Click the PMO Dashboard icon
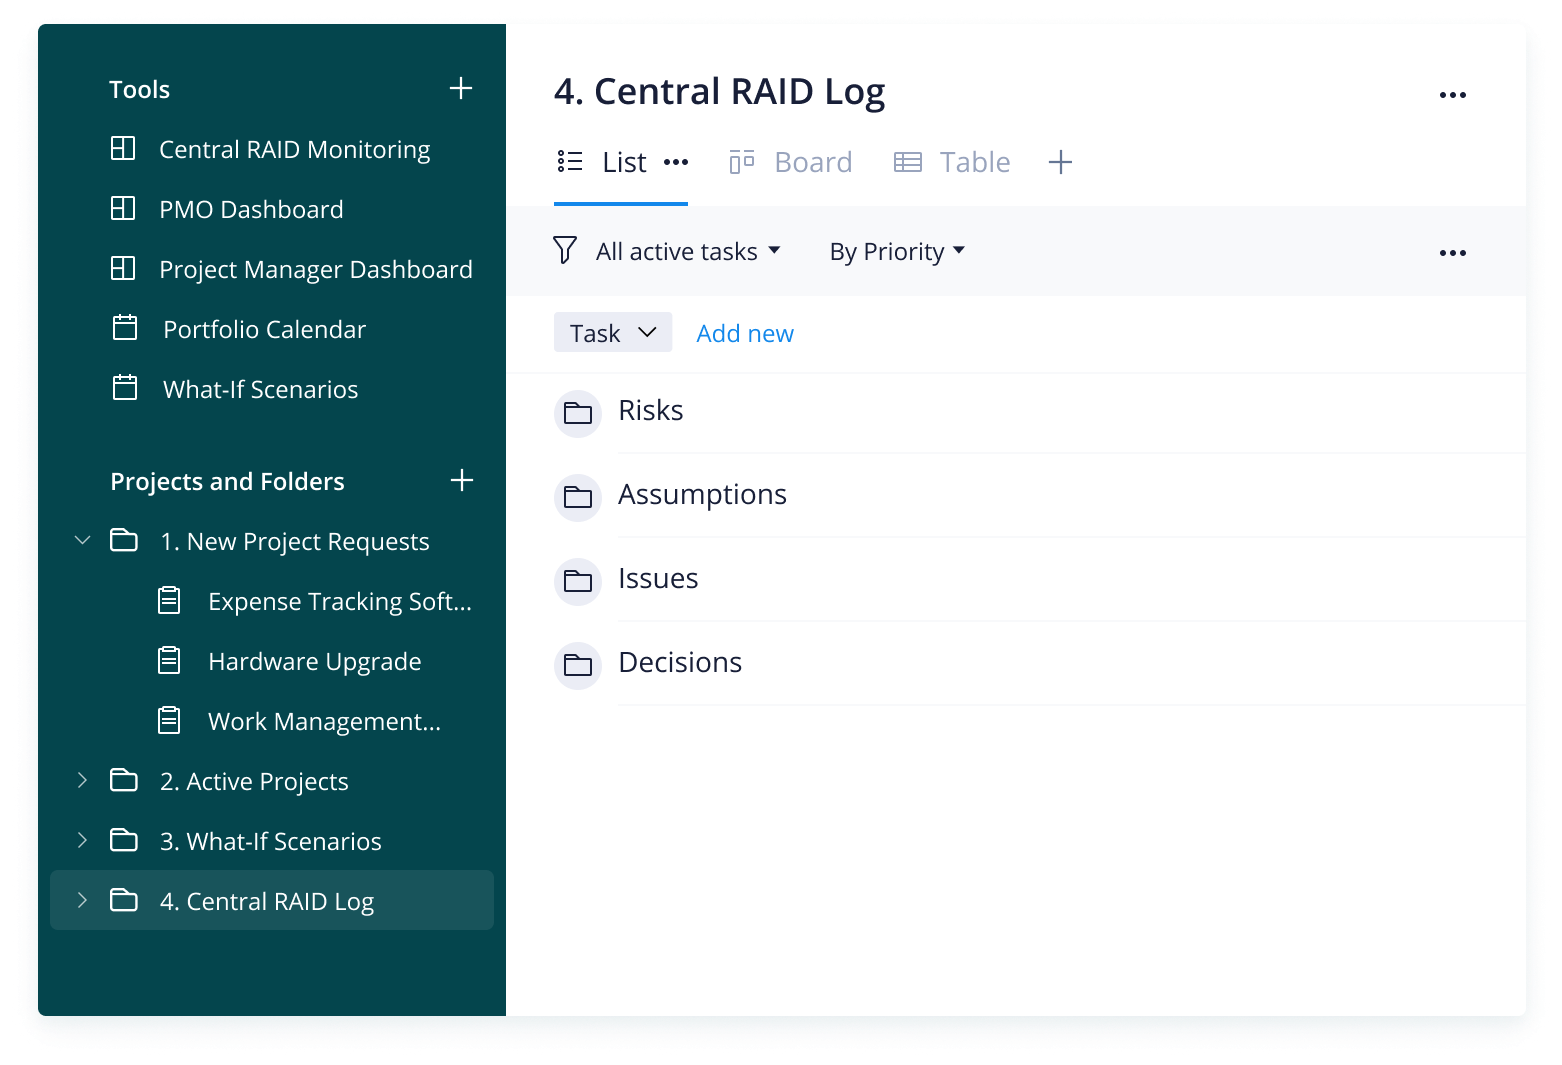 (x=123, y=208)
